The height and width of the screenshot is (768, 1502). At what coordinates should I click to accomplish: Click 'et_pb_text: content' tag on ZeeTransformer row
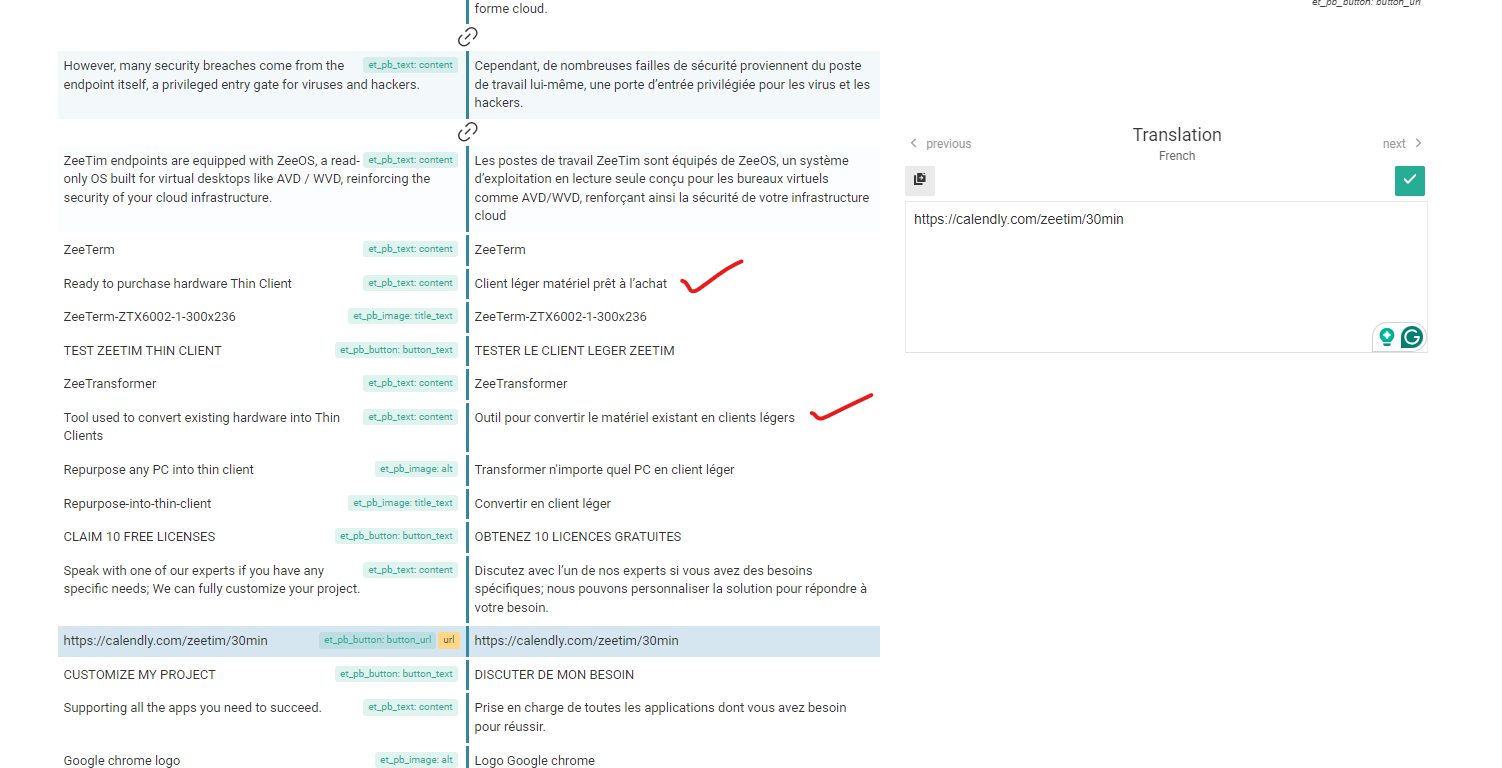410,383
